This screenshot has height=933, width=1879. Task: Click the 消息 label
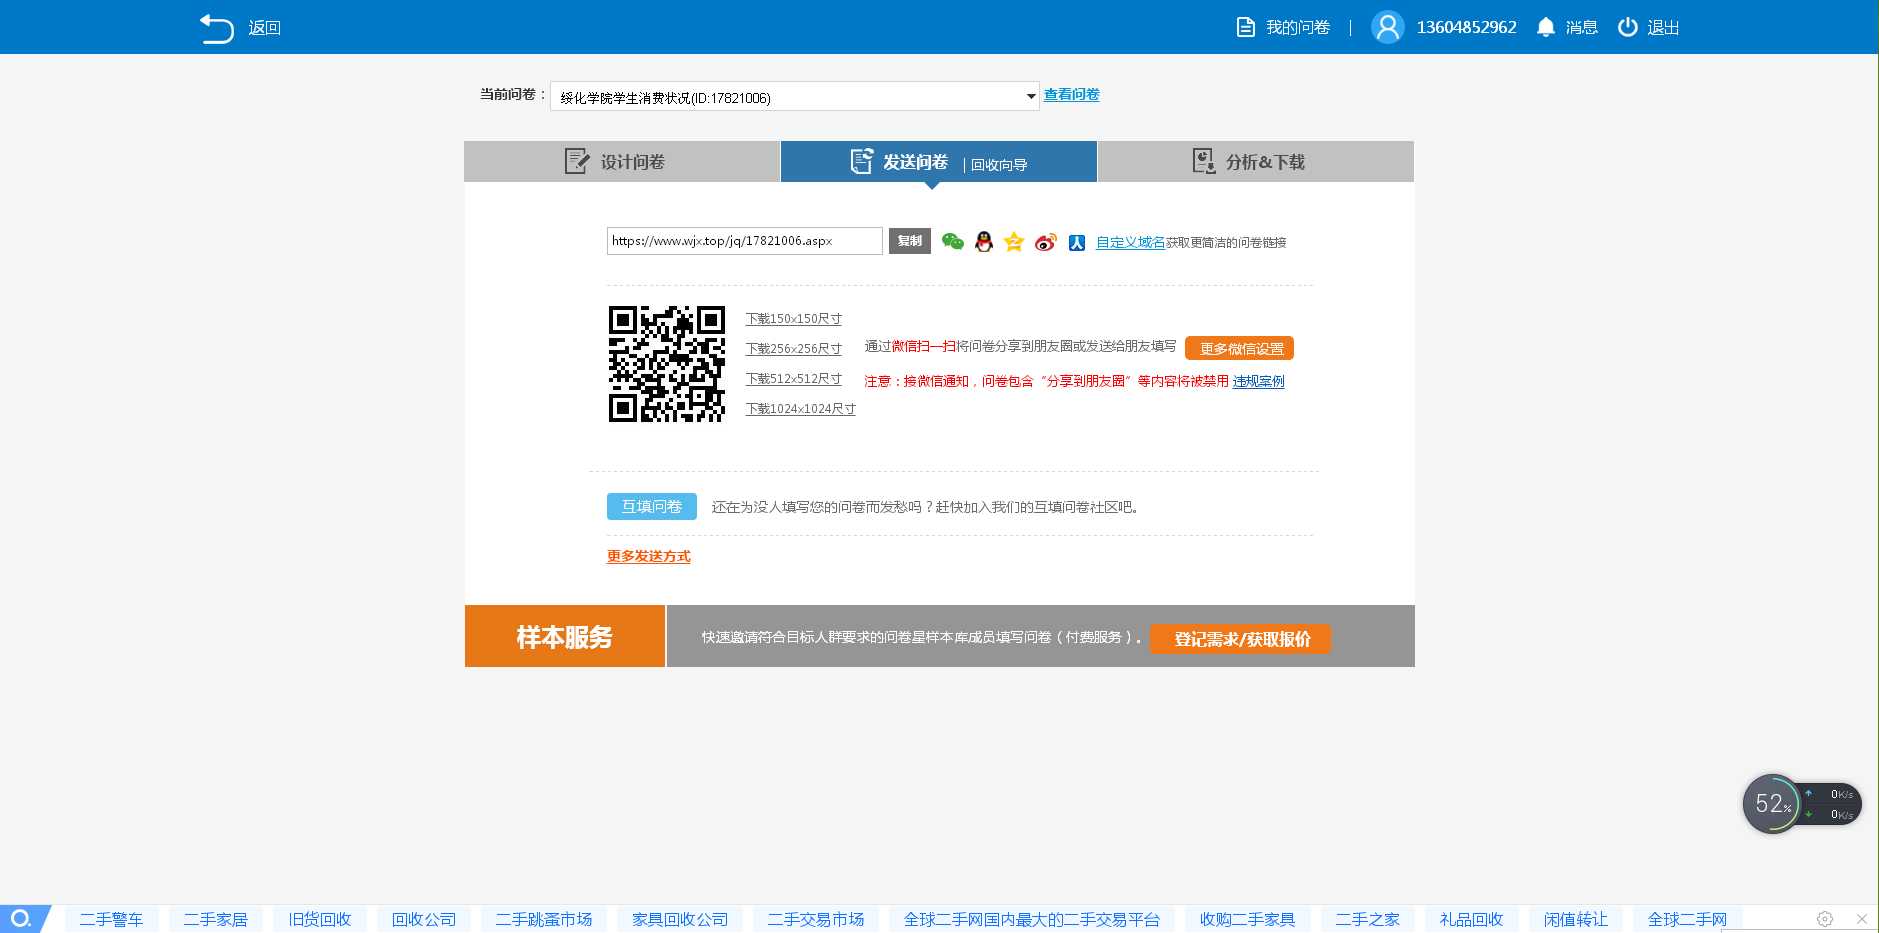(1582, 28)
